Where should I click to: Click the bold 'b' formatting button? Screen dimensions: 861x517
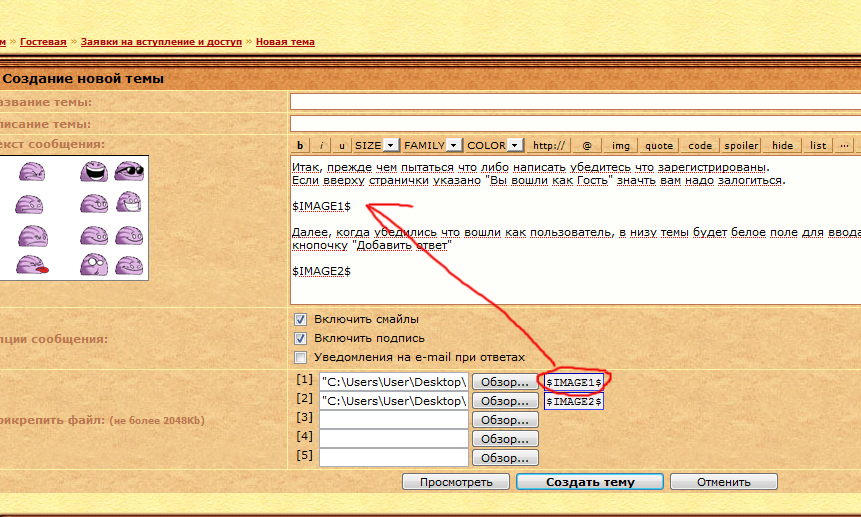pos(300,145)
